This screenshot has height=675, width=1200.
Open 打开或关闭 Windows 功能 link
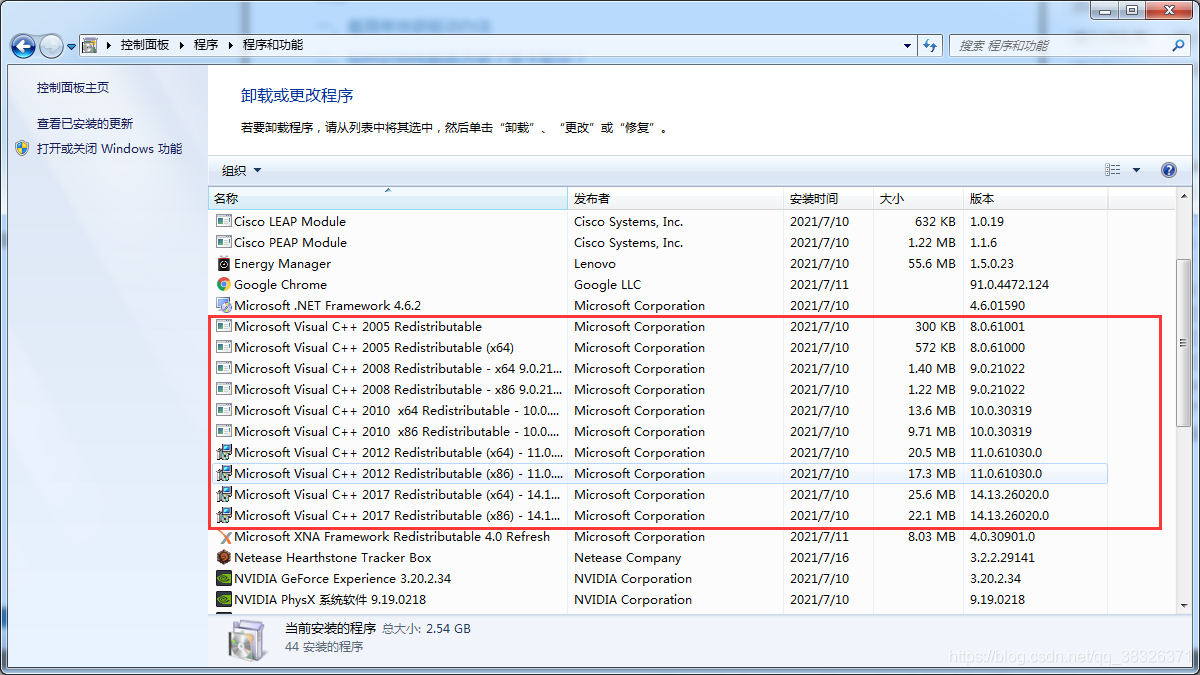click(110, 149)
